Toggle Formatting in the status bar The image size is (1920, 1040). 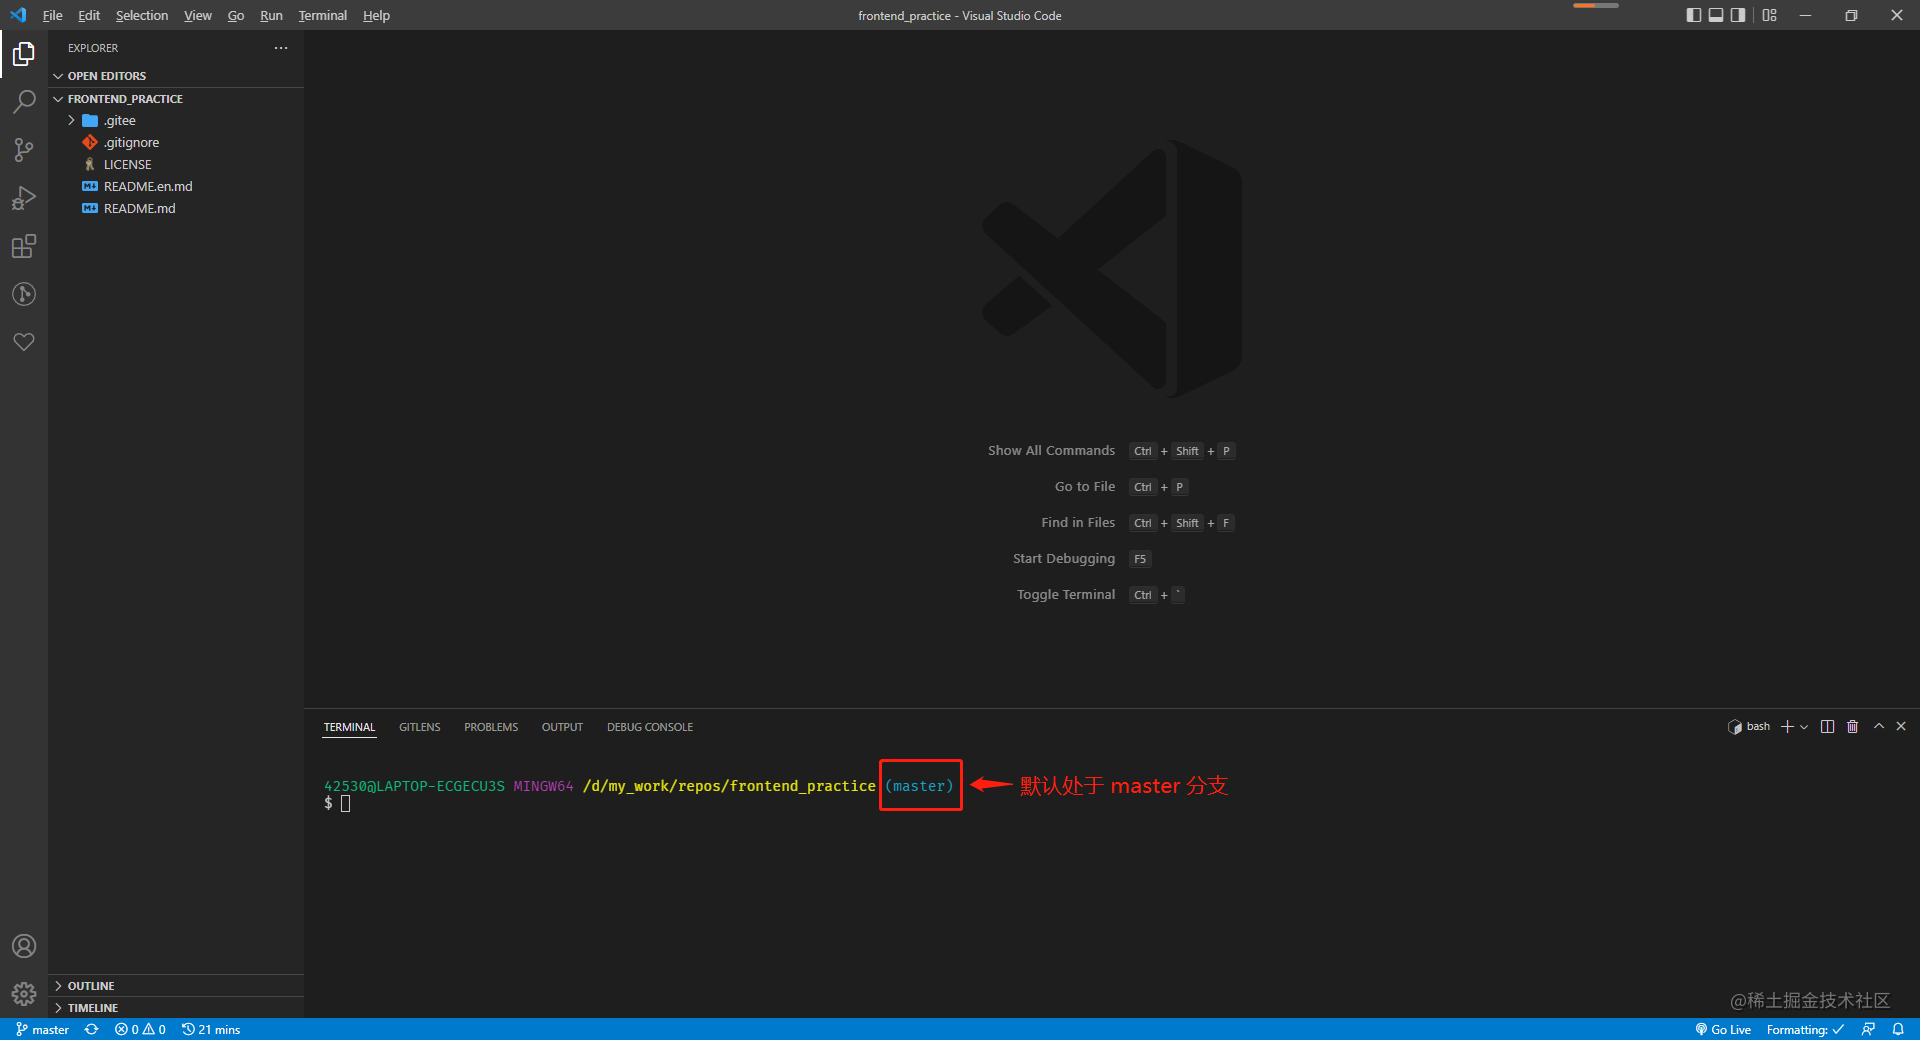tap(1805, 1029)
